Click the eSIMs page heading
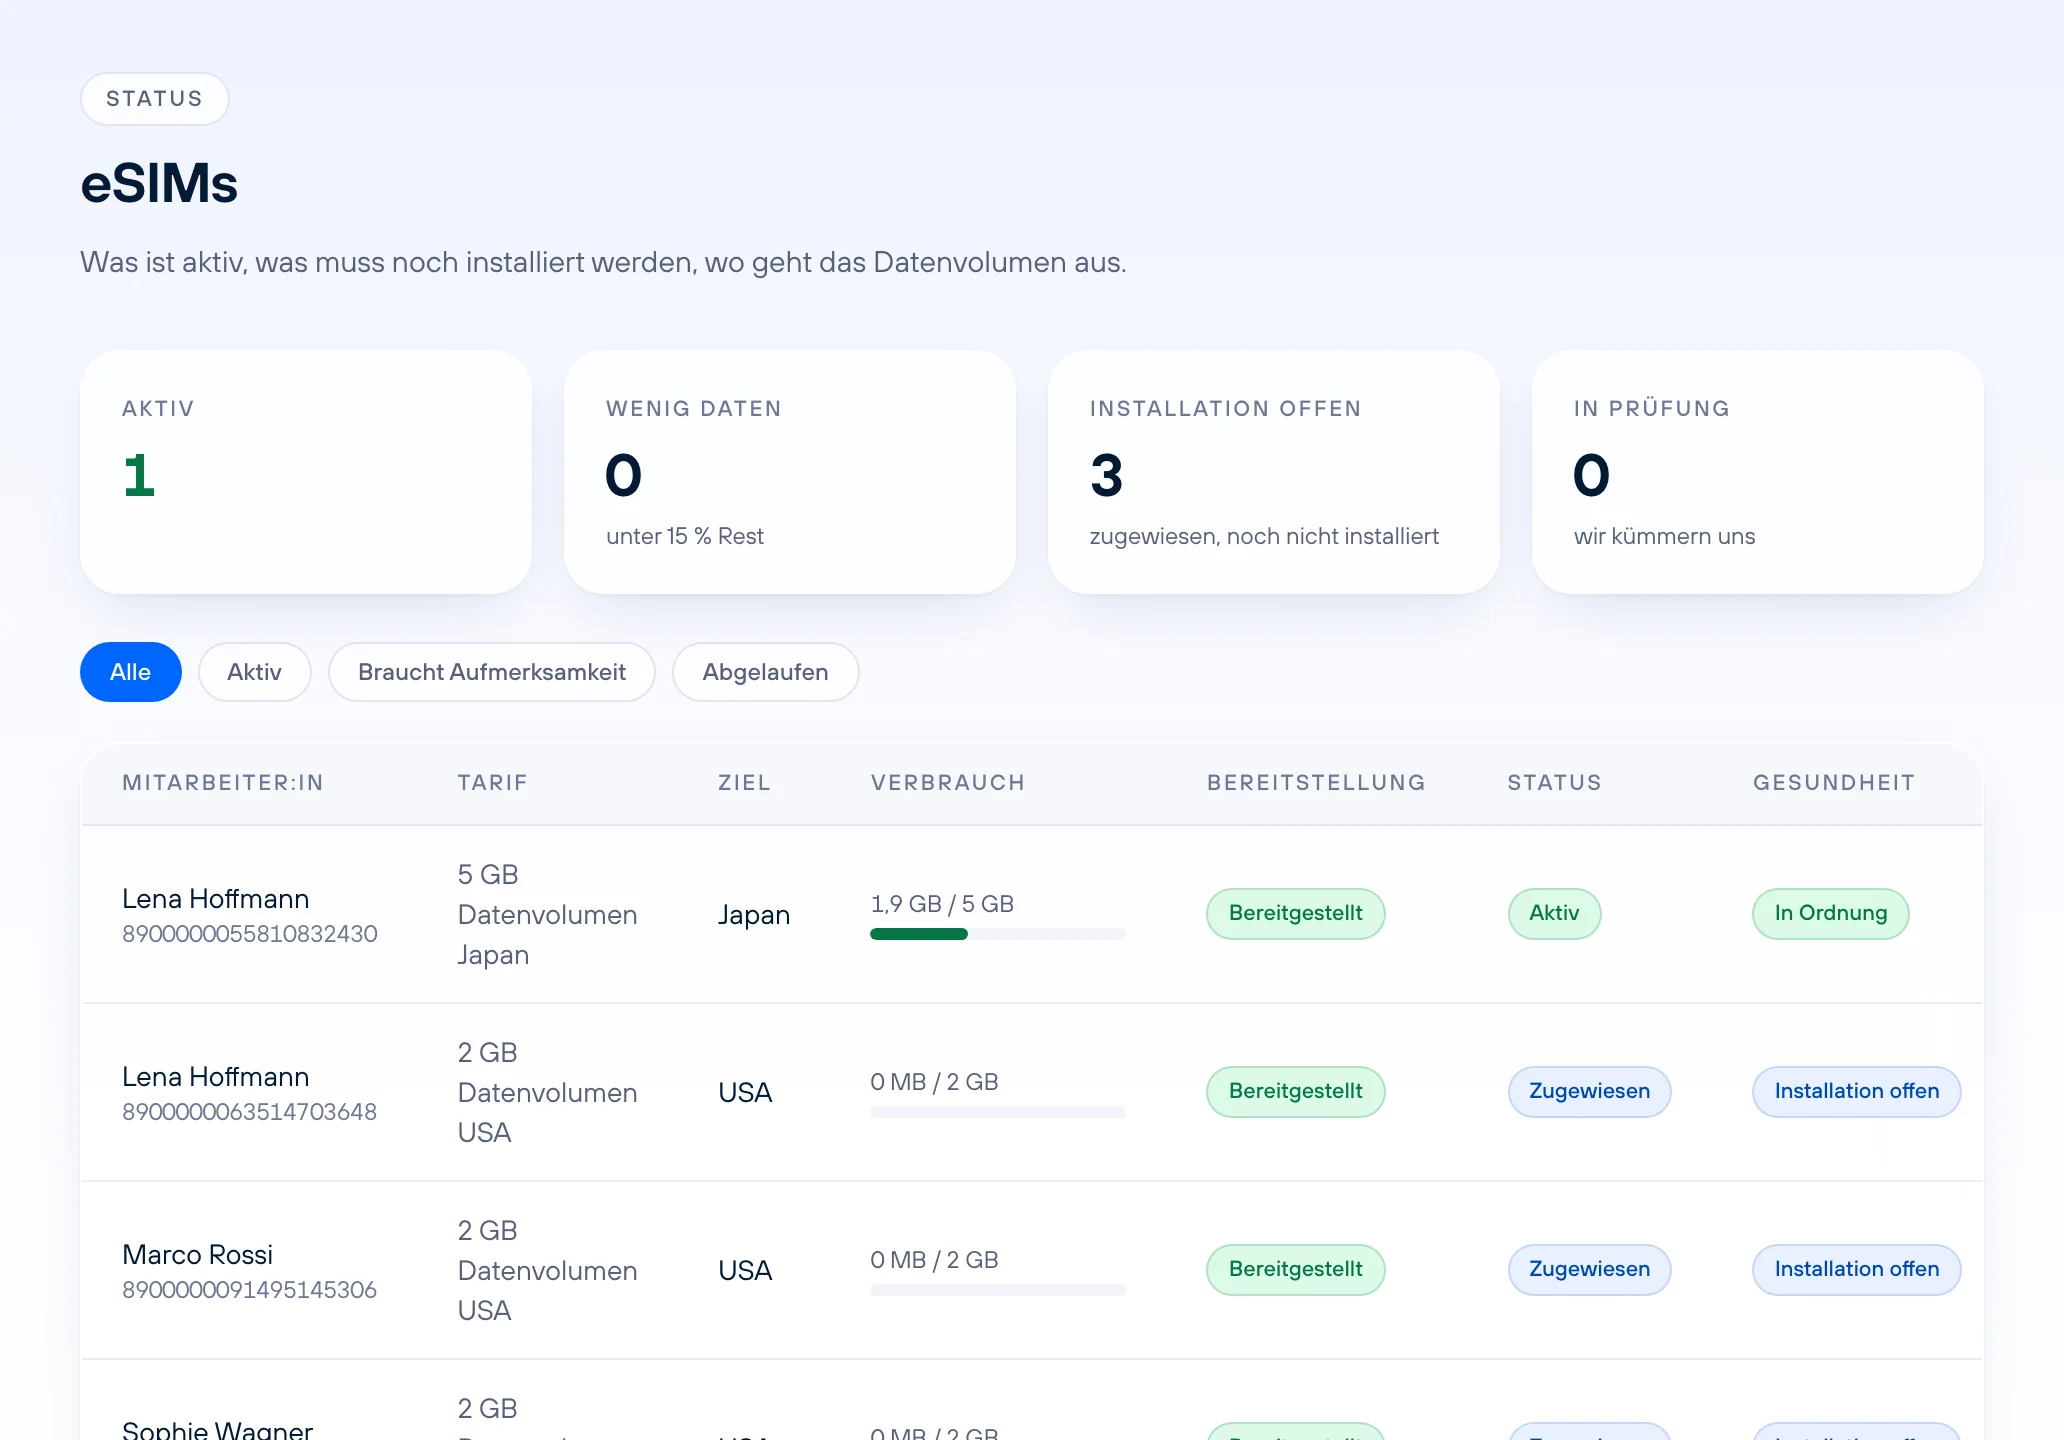The image size is (2064, 1440). pyautogui.click(x=159, y=184)
